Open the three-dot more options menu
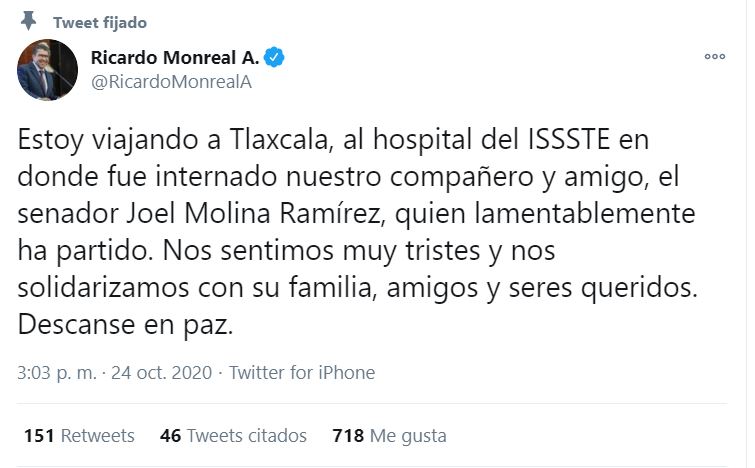Image resolution: width=755 pixels, height=468 pixels. click(714, 57)
